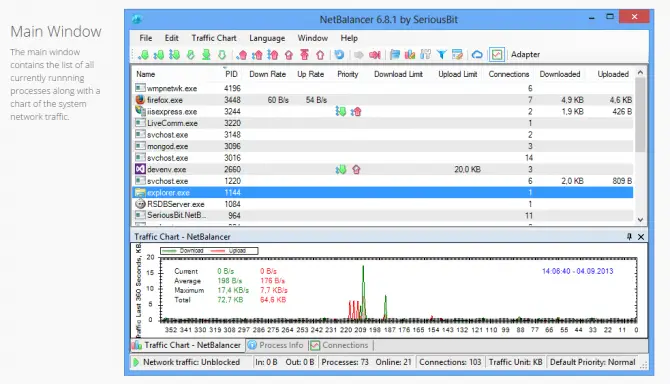
Task: Click the Down Rate column header
Action: [x=267, y=74]
